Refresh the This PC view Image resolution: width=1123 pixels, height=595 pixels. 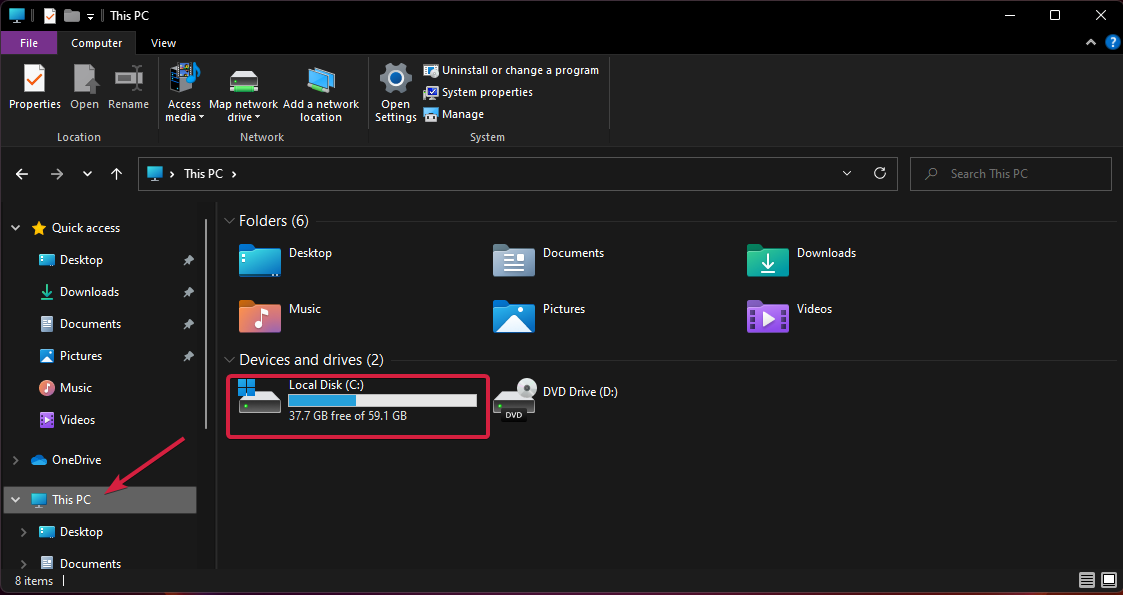(880, 173)
